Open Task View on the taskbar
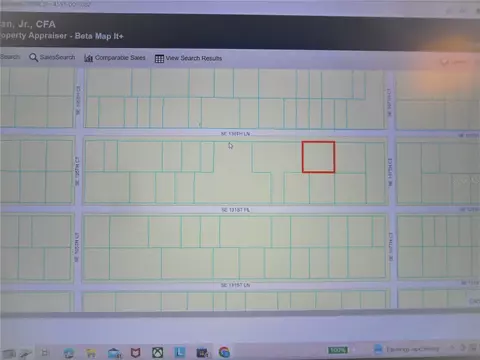The width and height of the screenshot is (480, 360). coord(45,352)
